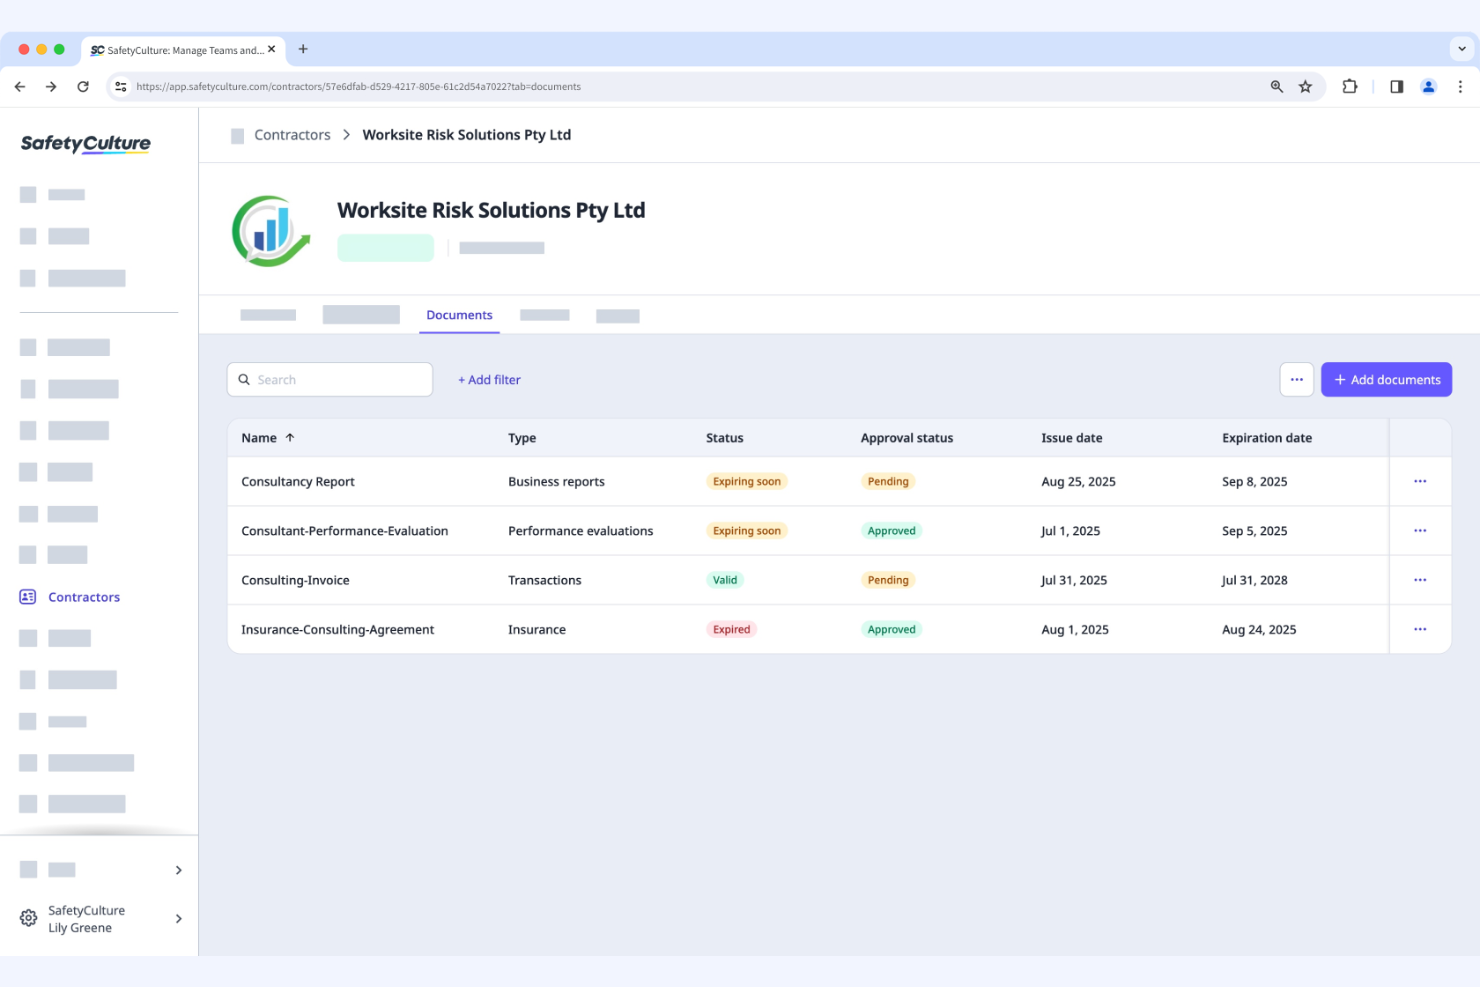1480x987 pixels.
Task: Expand the SafetyCulture Lily Greene account menu
Action: [x=179, y=918]
